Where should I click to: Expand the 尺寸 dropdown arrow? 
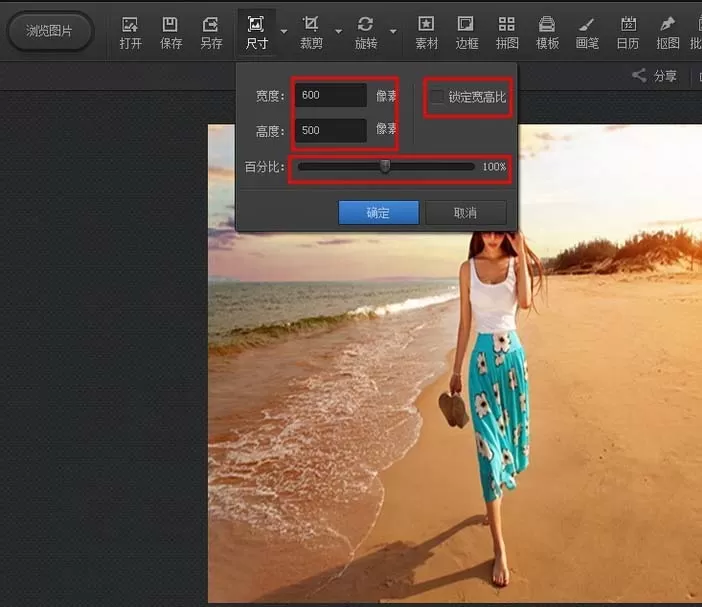coord(284,31)
